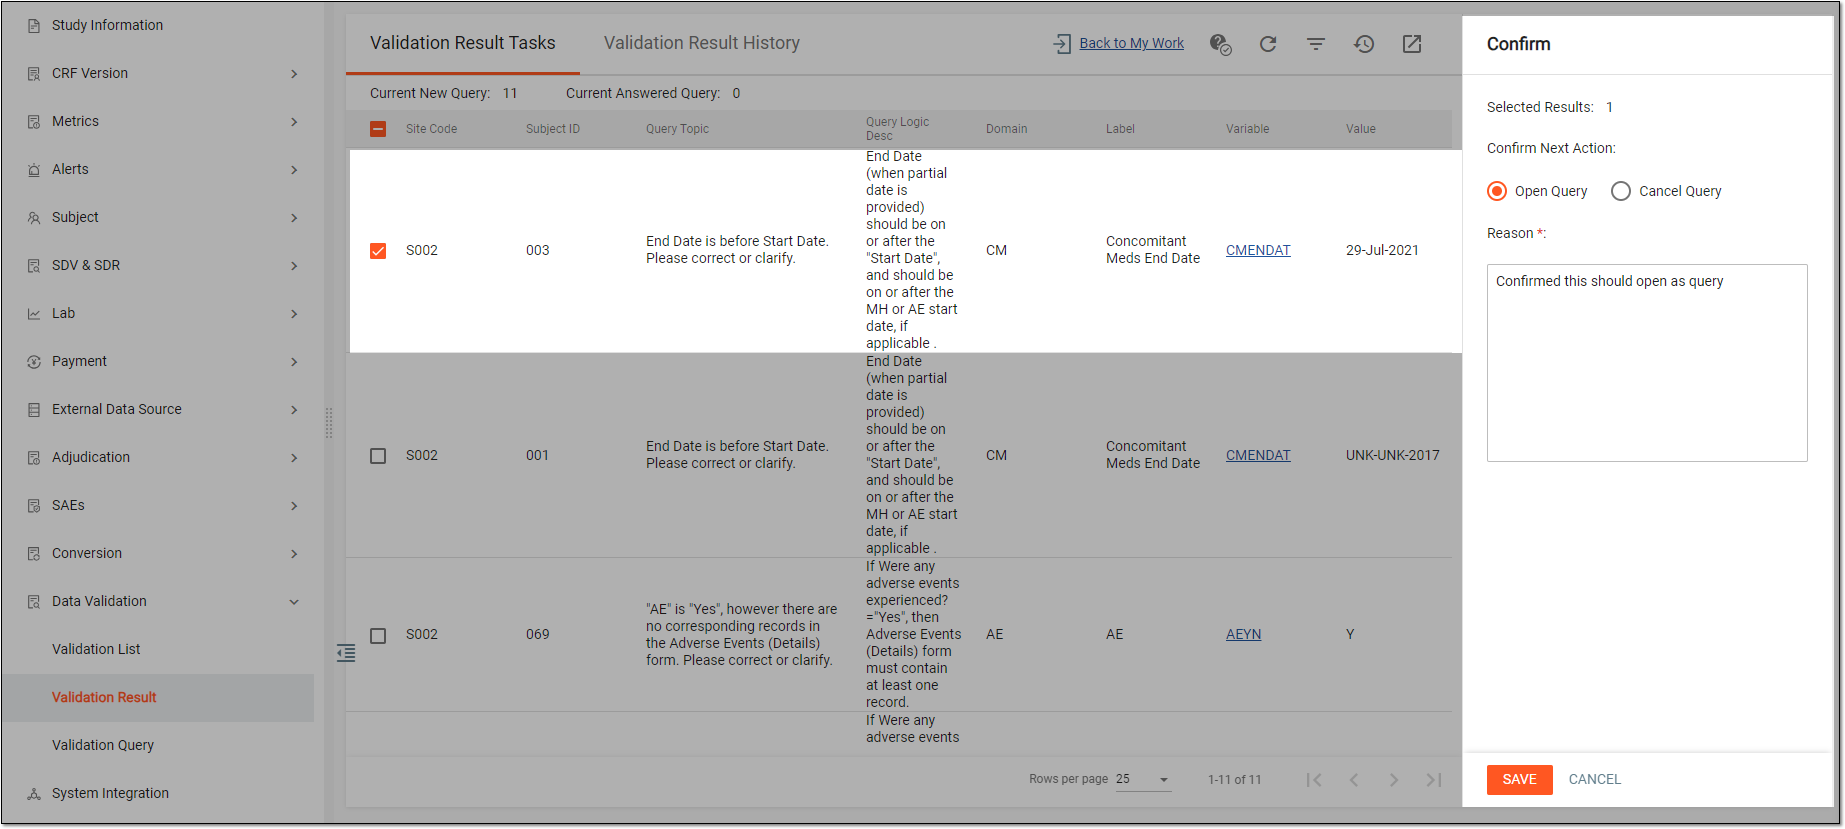Click the SDV & SDR sidebar icon
The width and height of the screenshot is (1845, 829).
34,266
